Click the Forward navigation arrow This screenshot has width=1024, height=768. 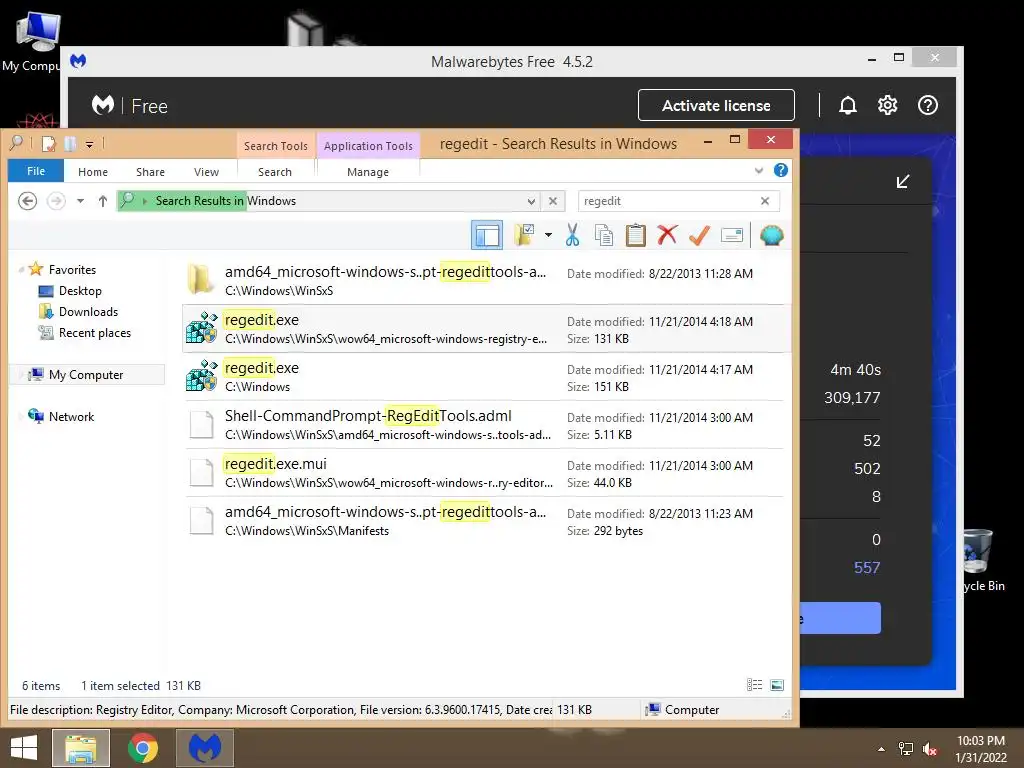pos(56,200)
